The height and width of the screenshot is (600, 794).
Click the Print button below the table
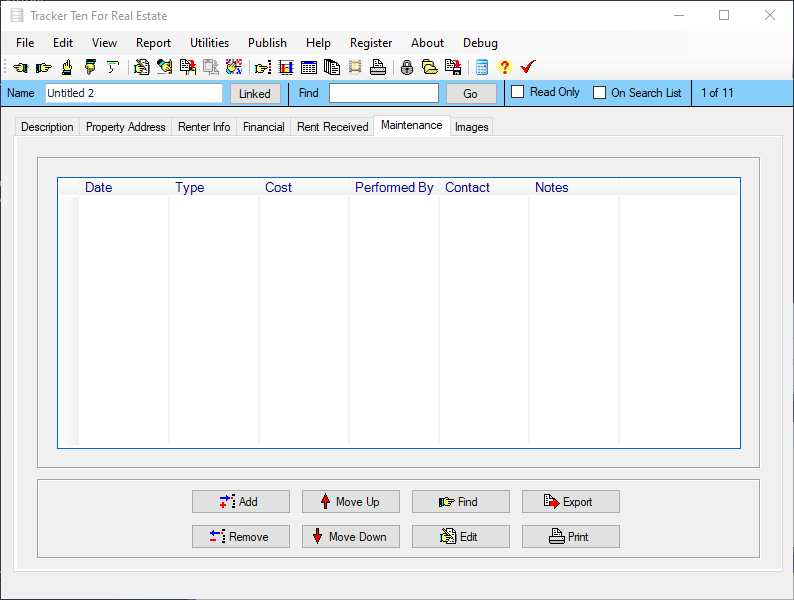pos(571,536)
